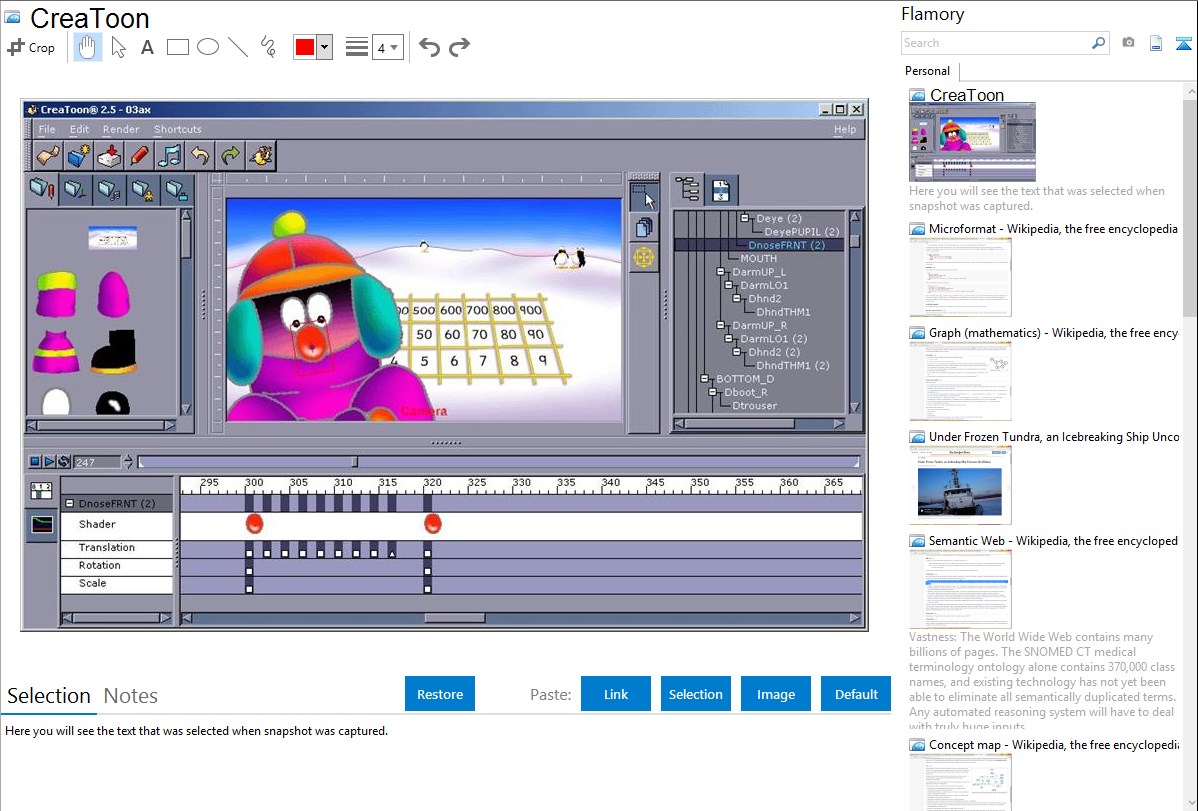The height and width of the screenshot is (811, 1198).
Task: Undo last annotation in Flamory toolbar
Action: pos(429,47)
